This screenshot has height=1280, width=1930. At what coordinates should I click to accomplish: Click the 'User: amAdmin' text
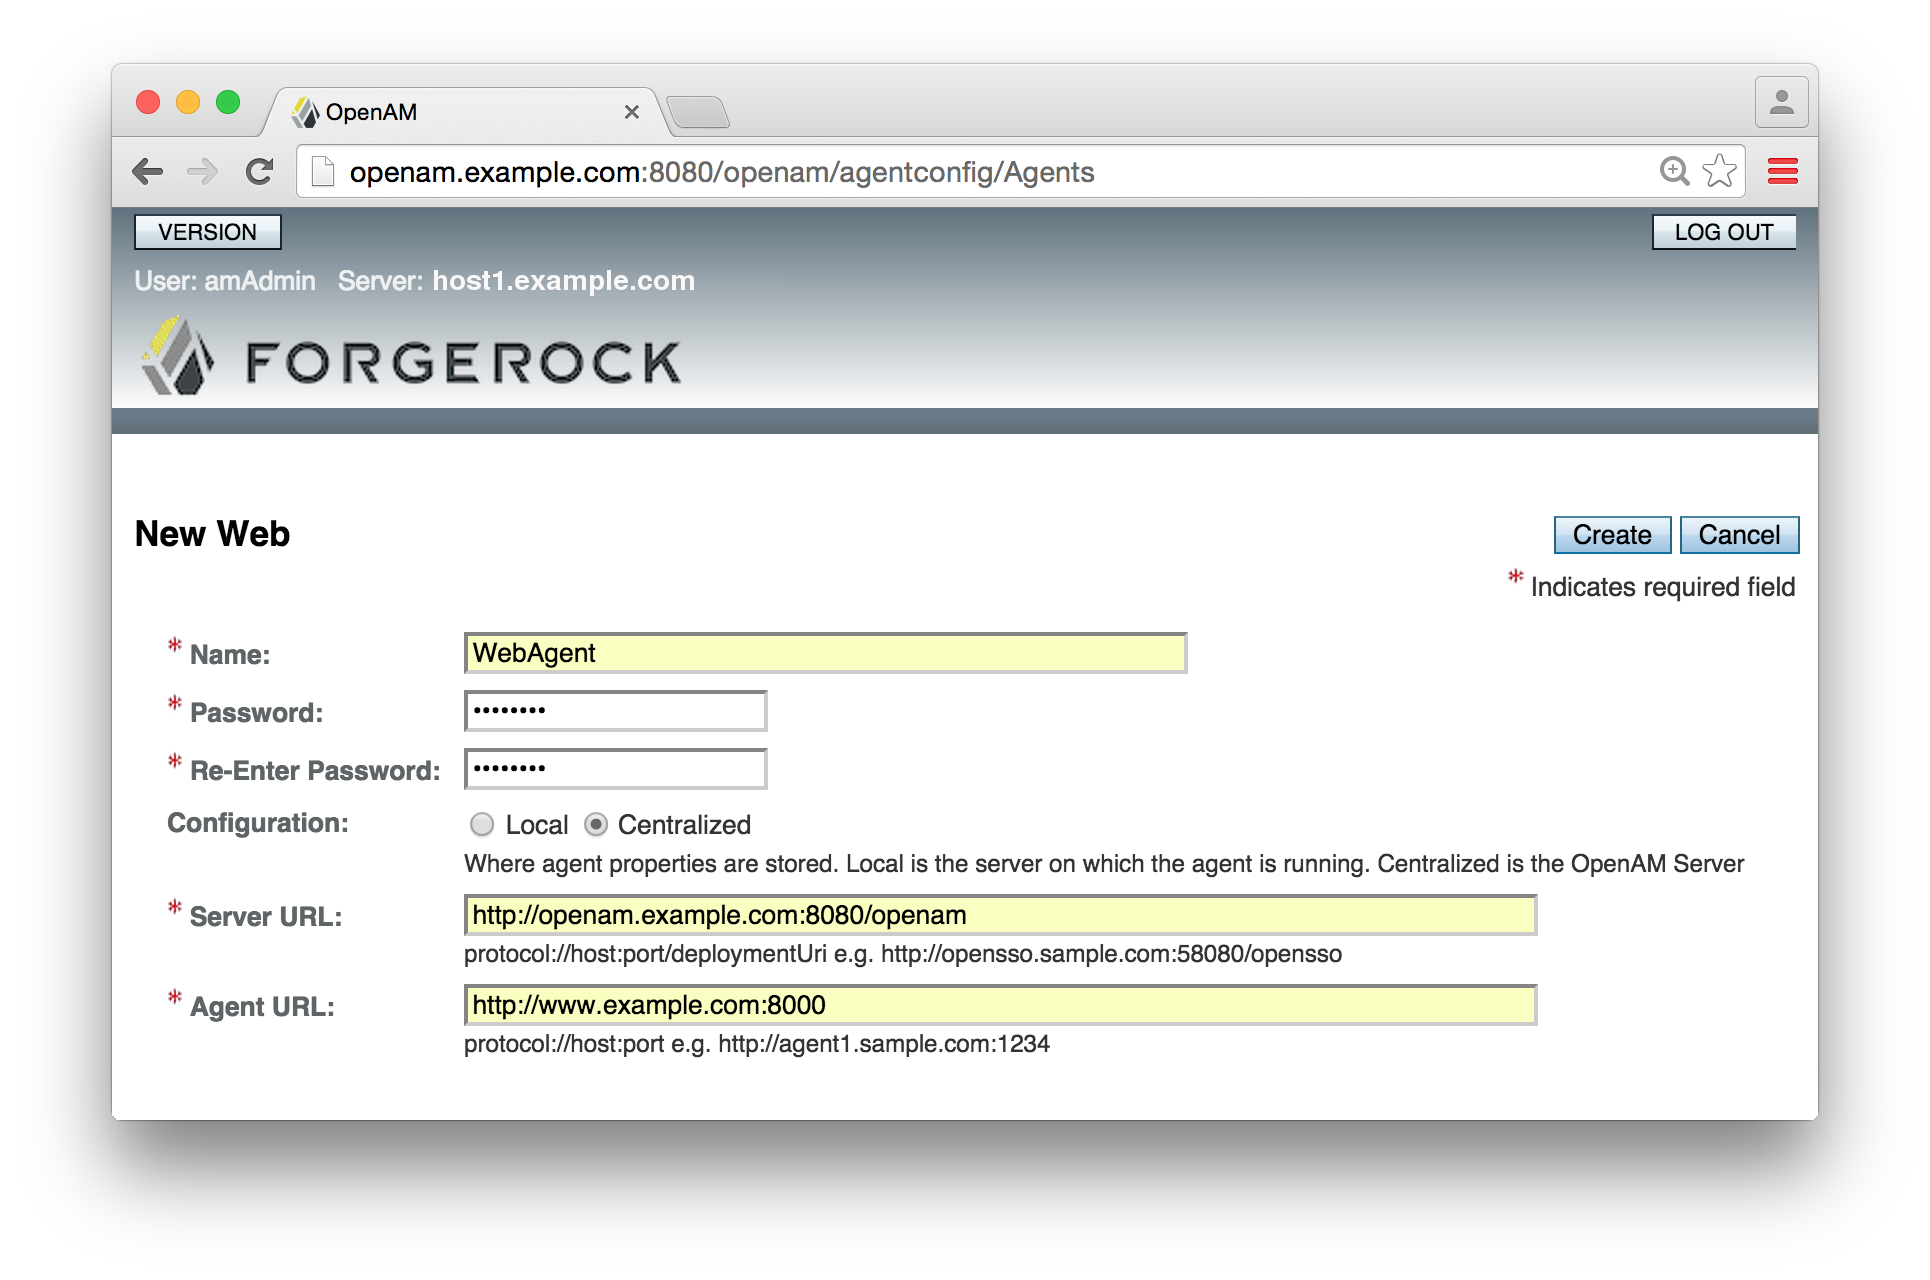[225, 281]
